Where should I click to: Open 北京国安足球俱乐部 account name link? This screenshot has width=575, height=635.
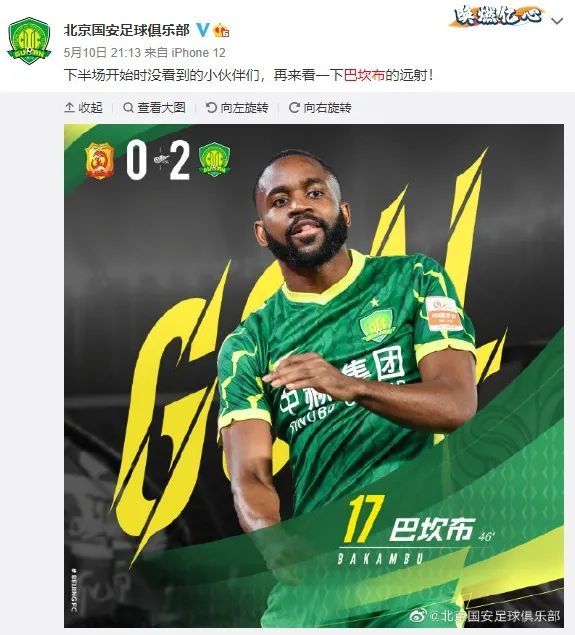pyautogui.click(x=127, y=30)
